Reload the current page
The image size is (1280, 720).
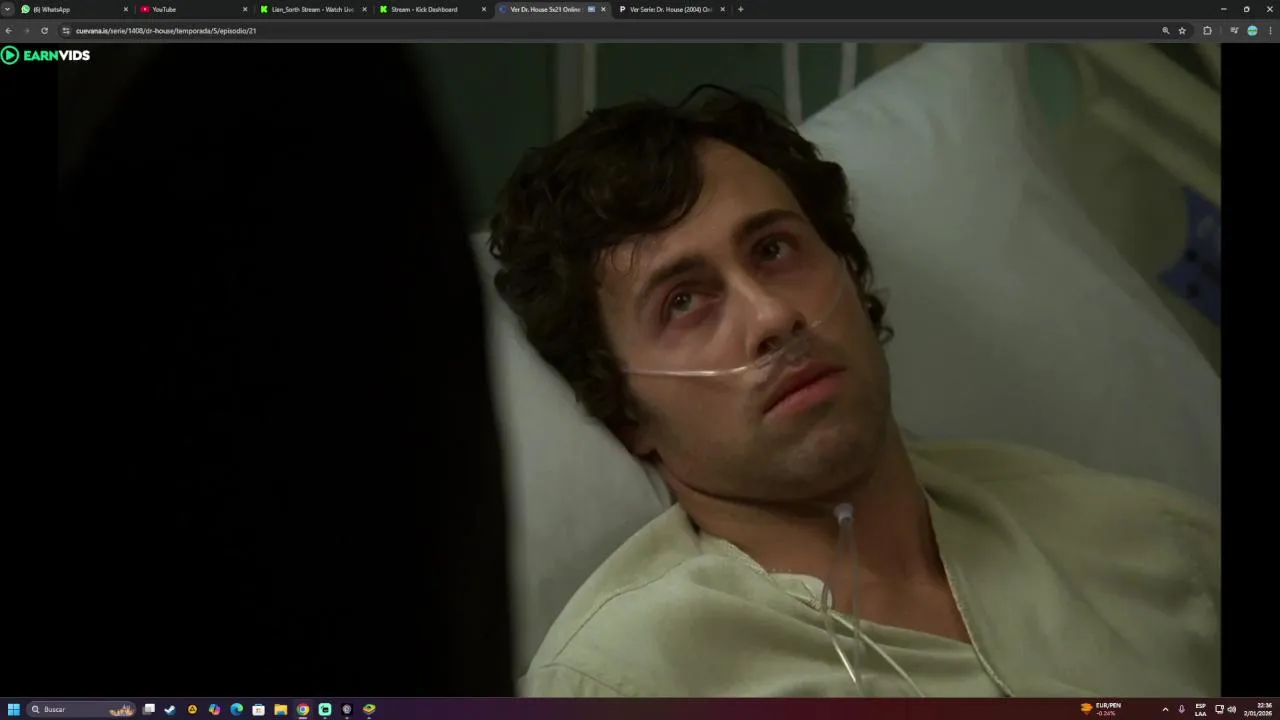pos(44,31)
